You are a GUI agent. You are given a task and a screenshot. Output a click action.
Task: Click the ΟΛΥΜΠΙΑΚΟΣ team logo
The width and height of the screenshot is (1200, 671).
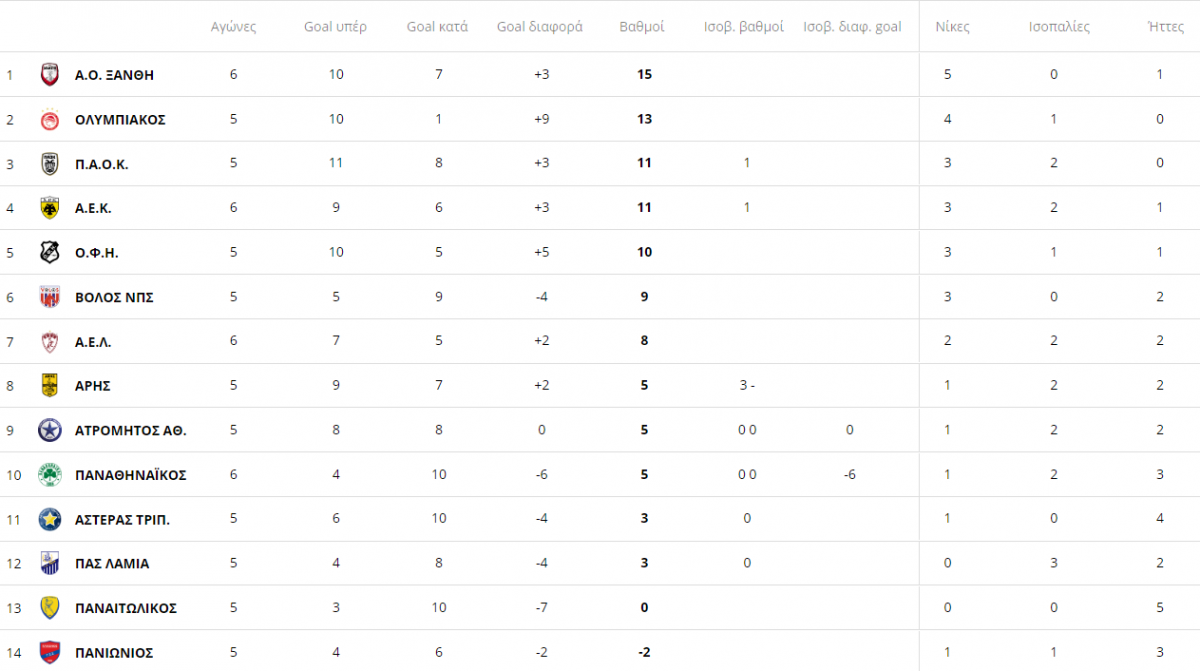[x=50, y=119]
